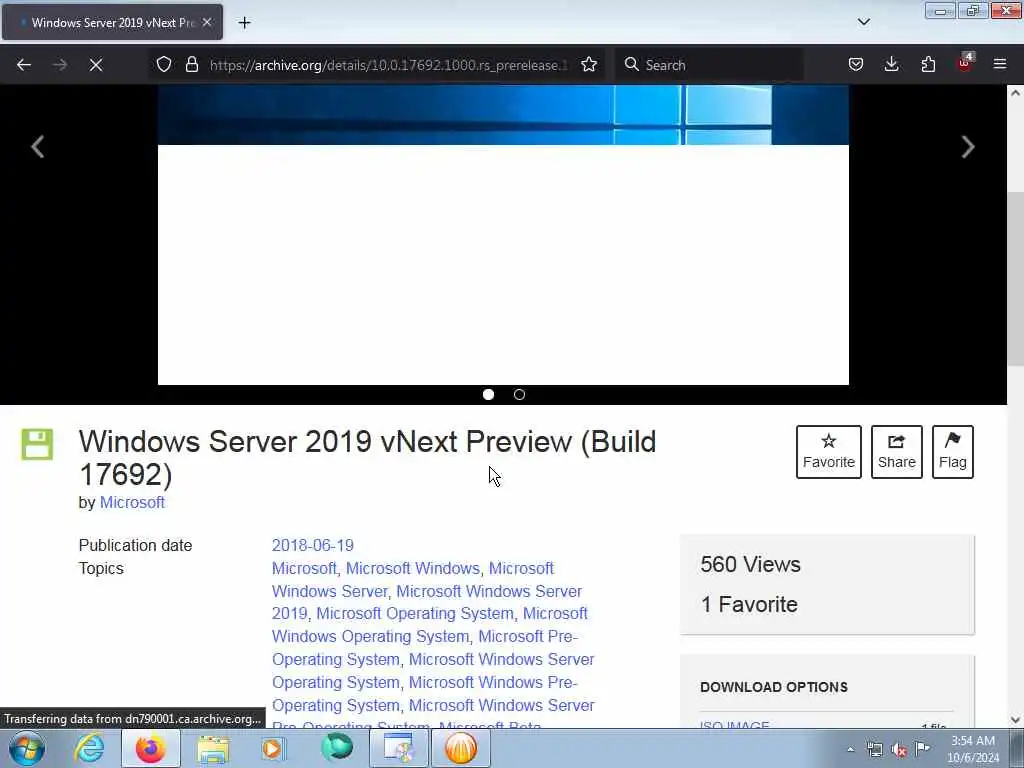Click the green software floppy icon
Viewport: 1024px width, 768px height.
point(37,444)
